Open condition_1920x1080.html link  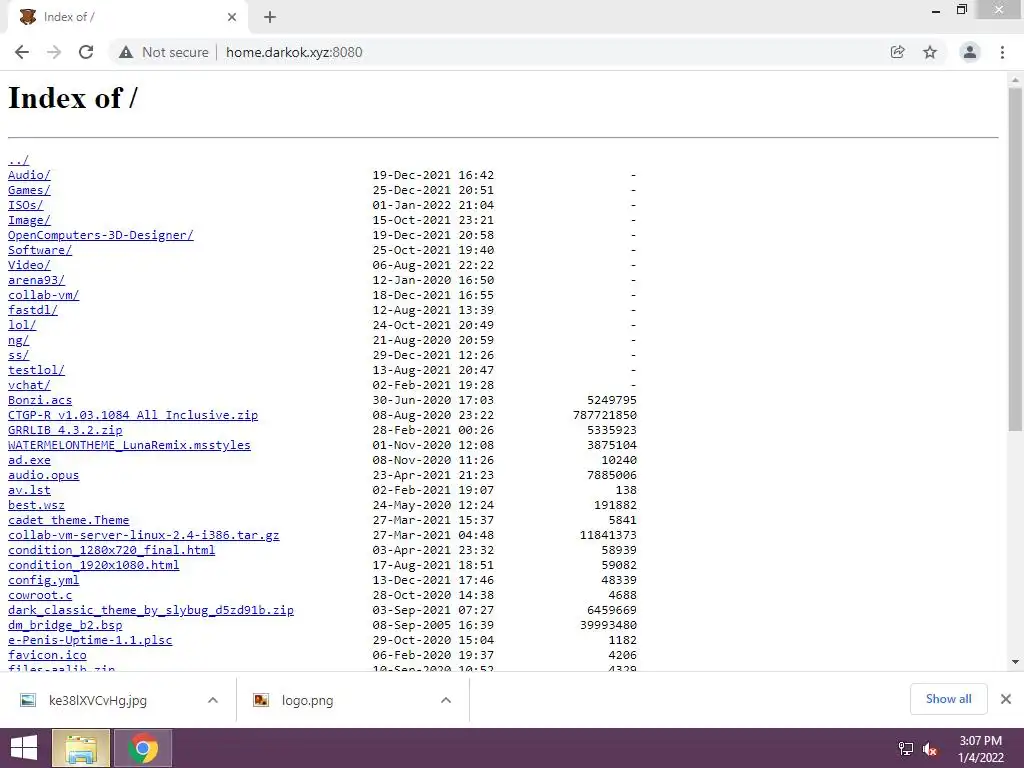coord(93,566)
